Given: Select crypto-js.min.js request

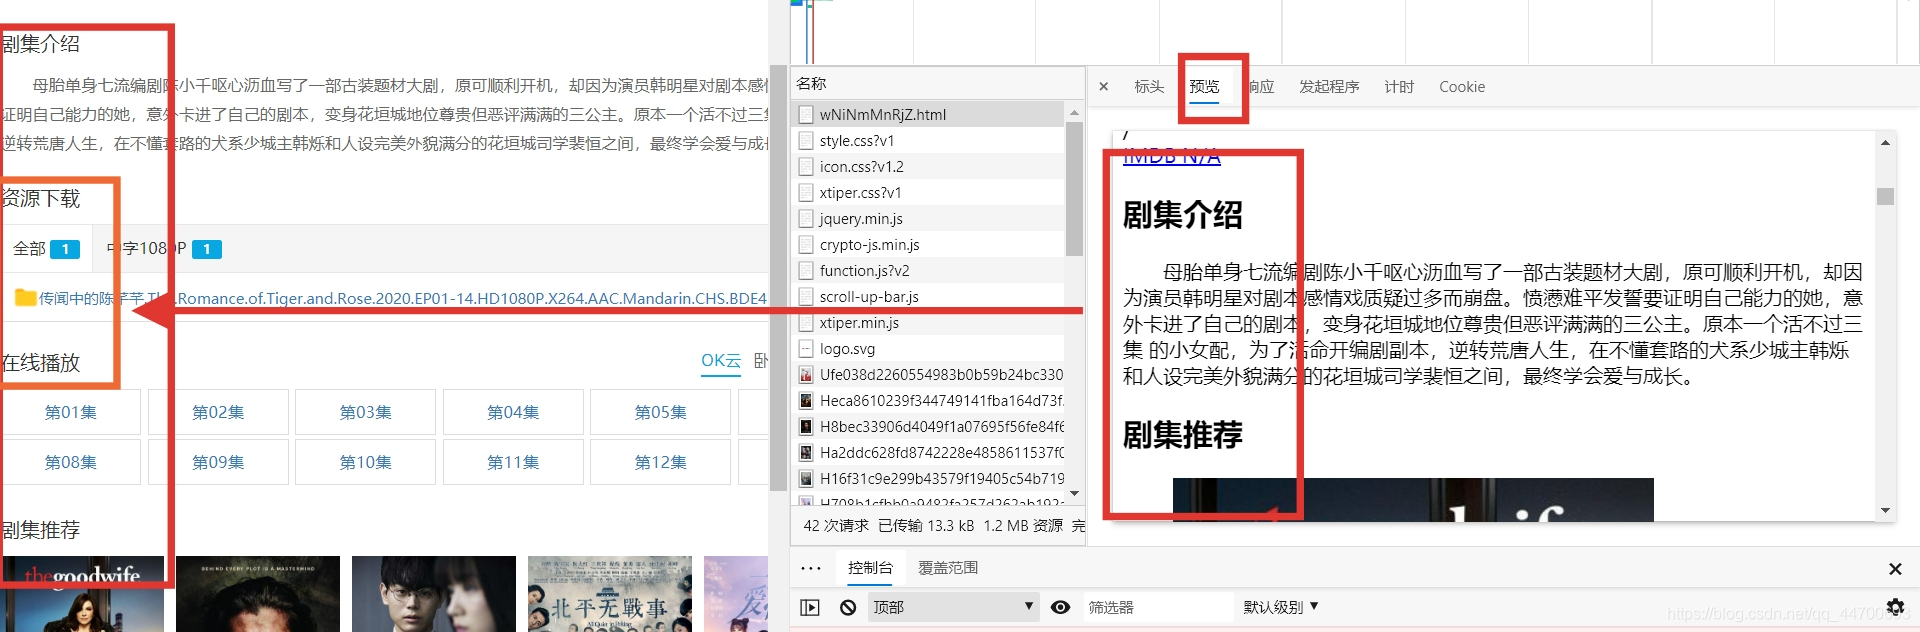Looking at the screenshot, I should (x=930, y=244).
